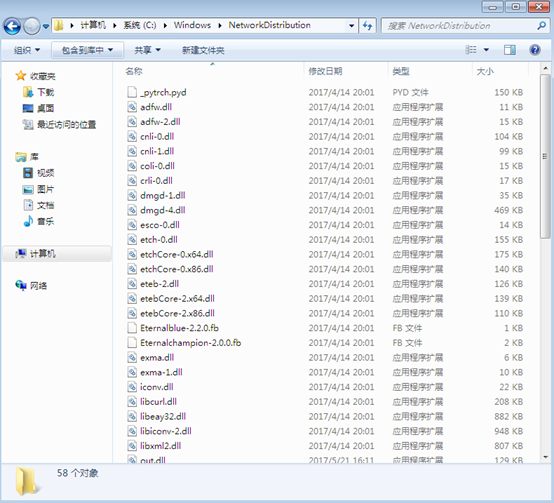This screenshot has height=503, width=554.
Task: Click the Windows breadcrumb in address bar
Action: tap(192, 25)
